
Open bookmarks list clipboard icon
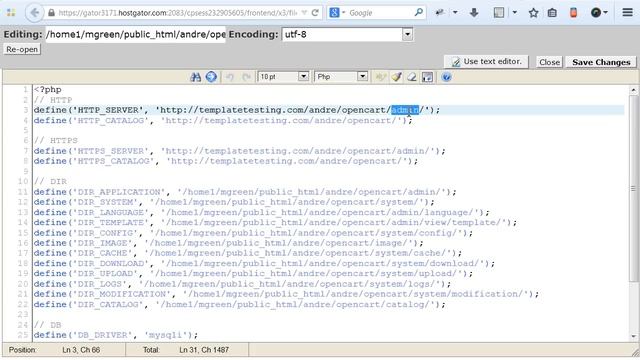(552, 13)
